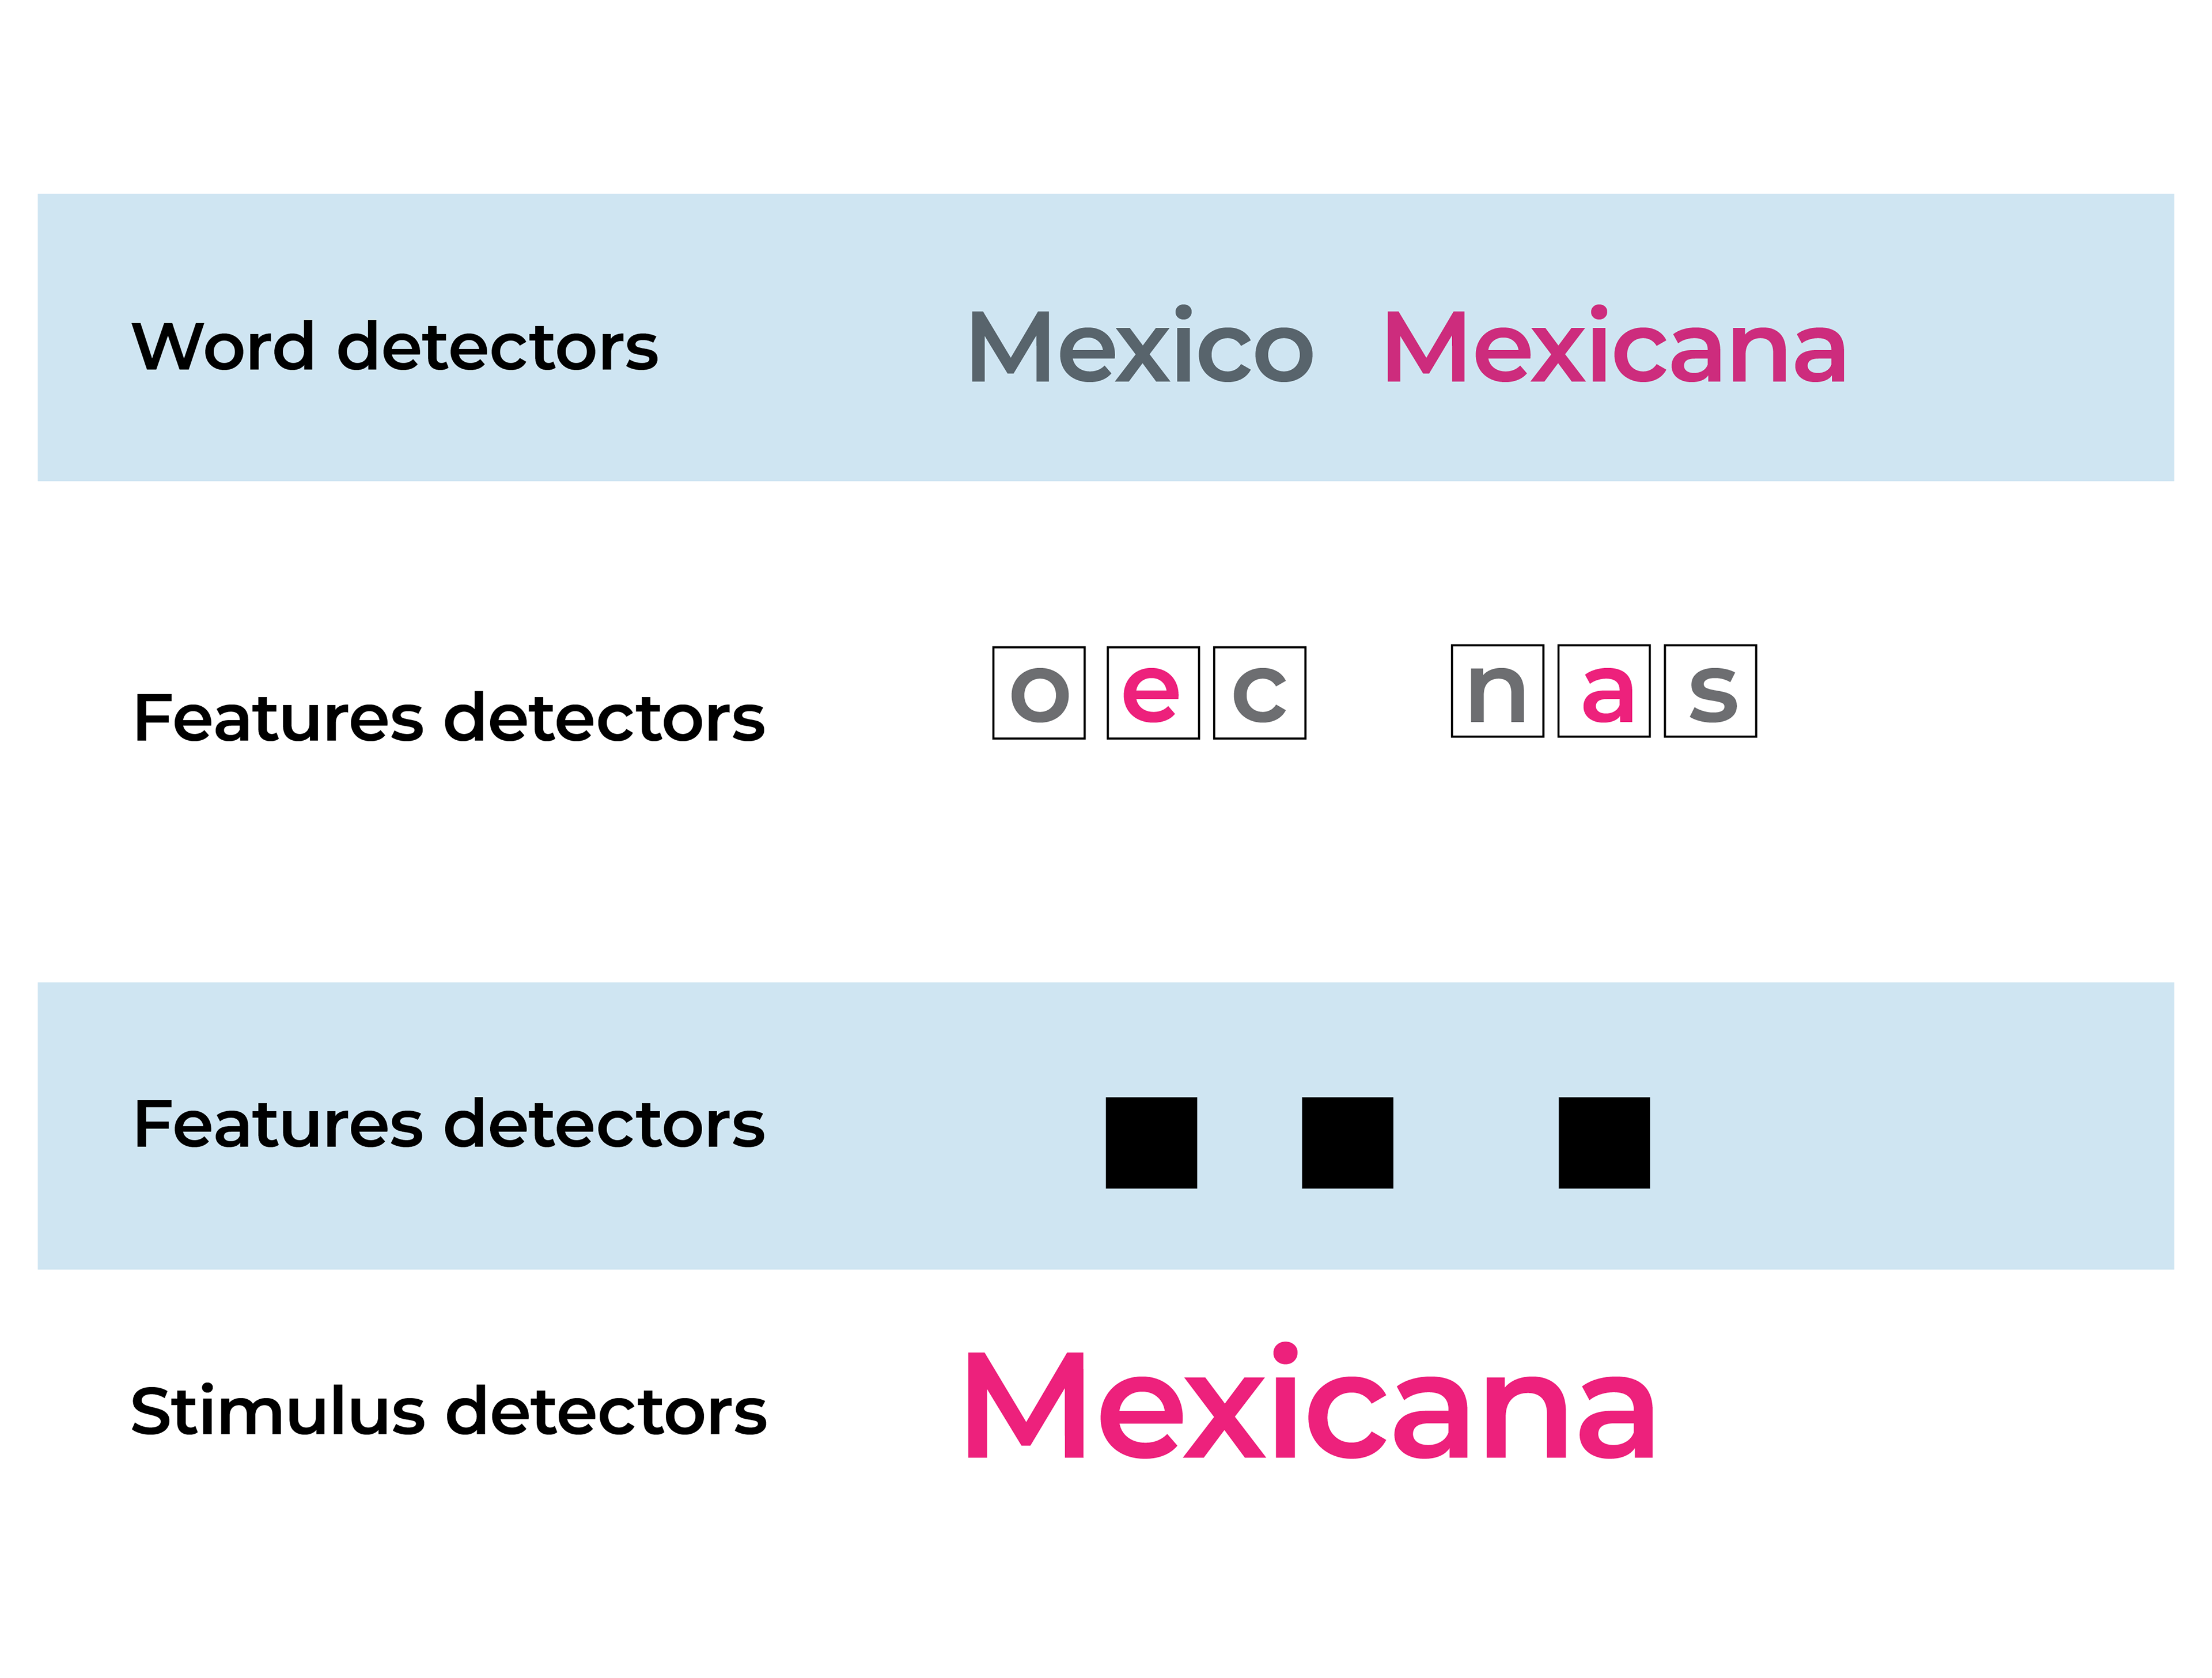The width and height of the screenshot is (2212, 1678).
Task: Click the Word detectors label
Action: 395,346
